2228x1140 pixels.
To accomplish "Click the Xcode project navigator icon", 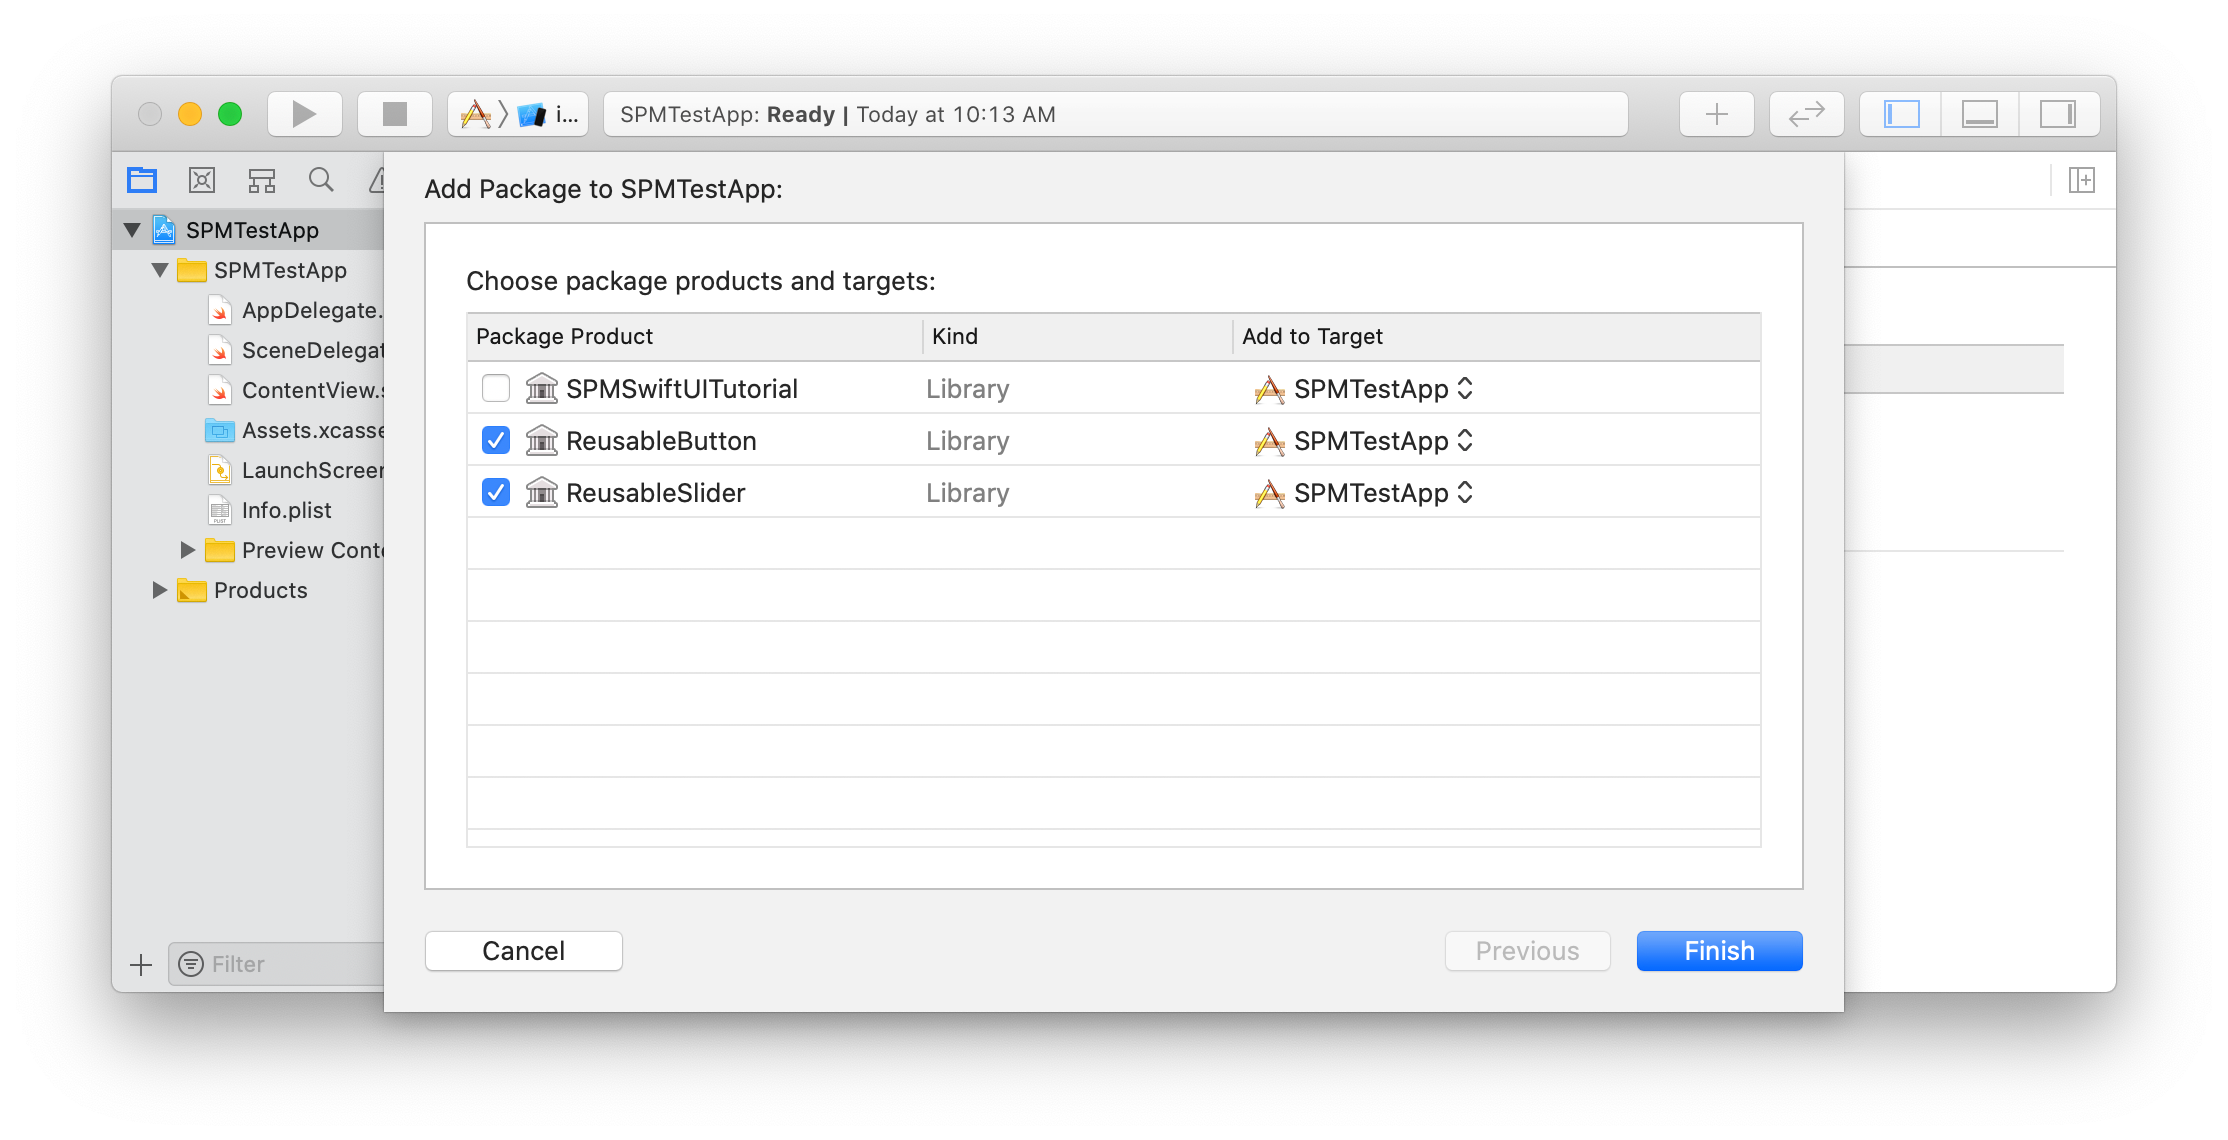I will [x=145, y=182].
